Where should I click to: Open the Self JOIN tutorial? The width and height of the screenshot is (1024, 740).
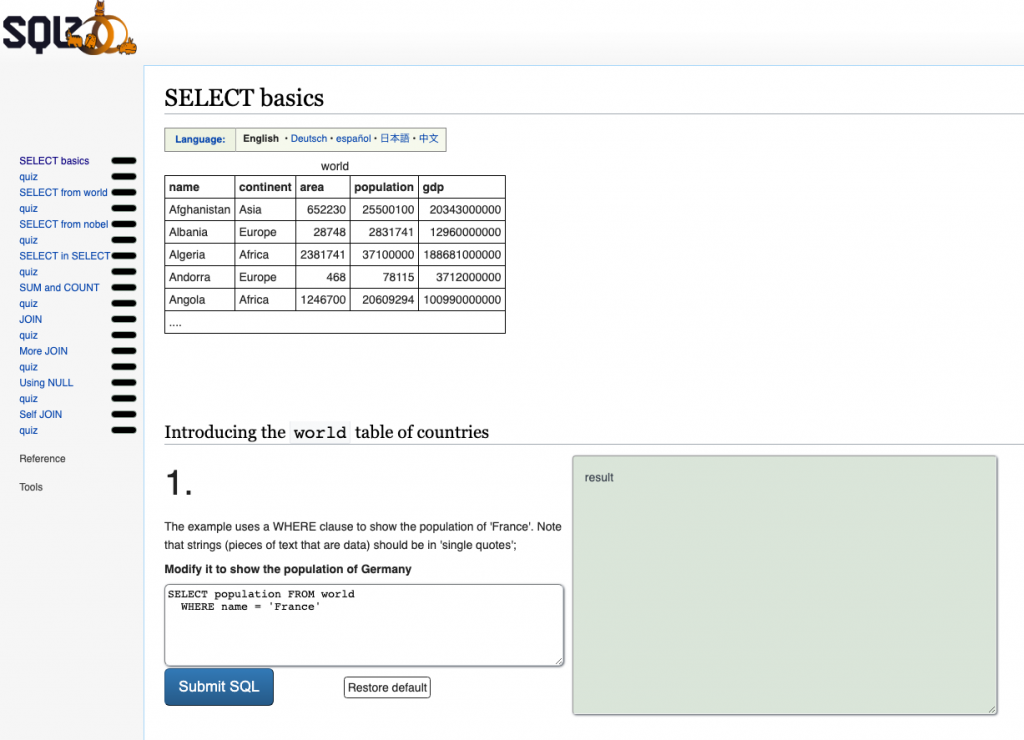41,414
